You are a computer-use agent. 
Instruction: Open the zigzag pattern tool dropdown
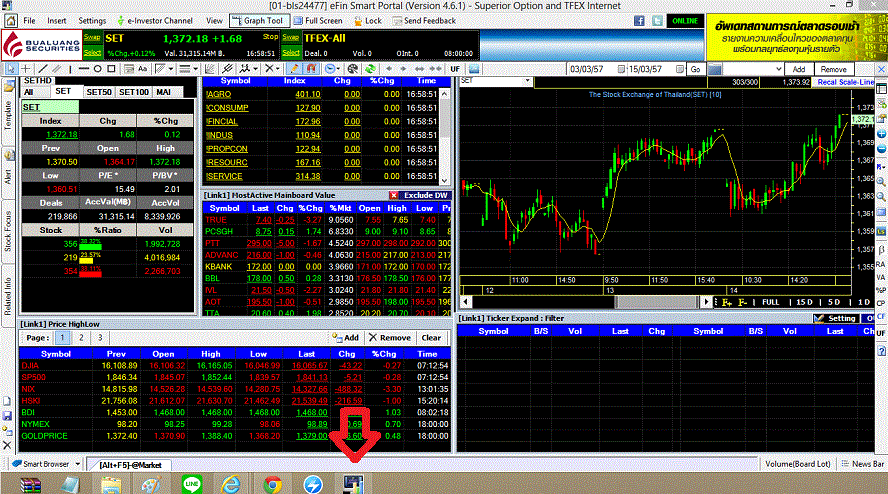(255, 69)
